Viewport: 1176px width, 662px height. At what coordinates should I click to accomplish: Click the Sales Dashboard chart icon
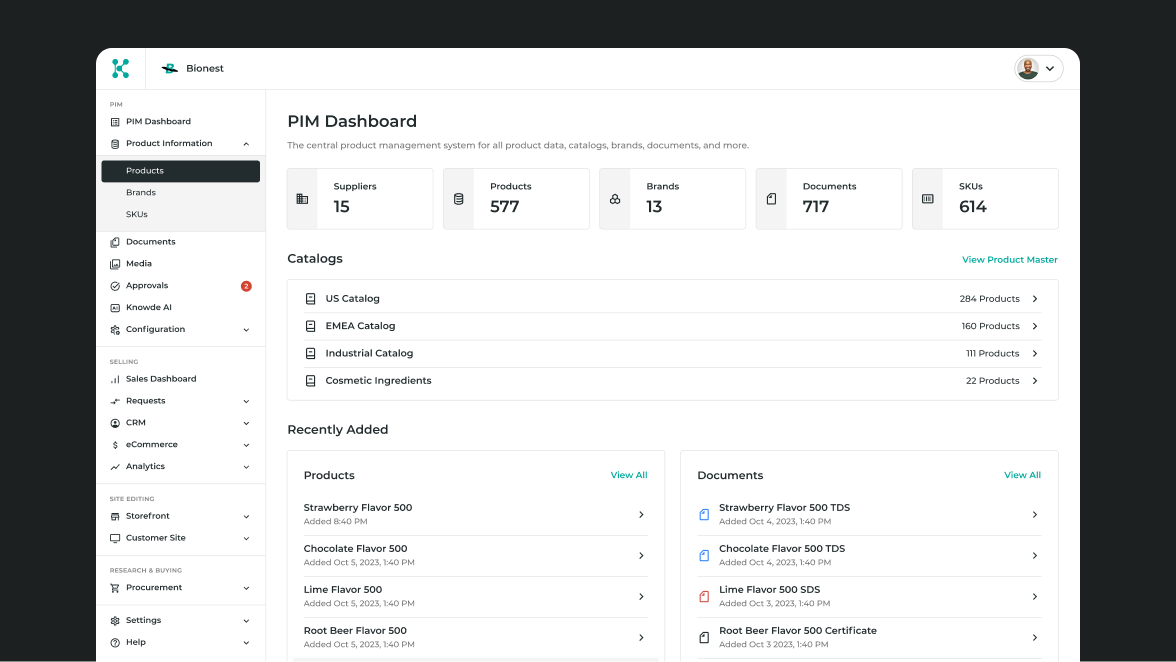click(x=115, y=379)
